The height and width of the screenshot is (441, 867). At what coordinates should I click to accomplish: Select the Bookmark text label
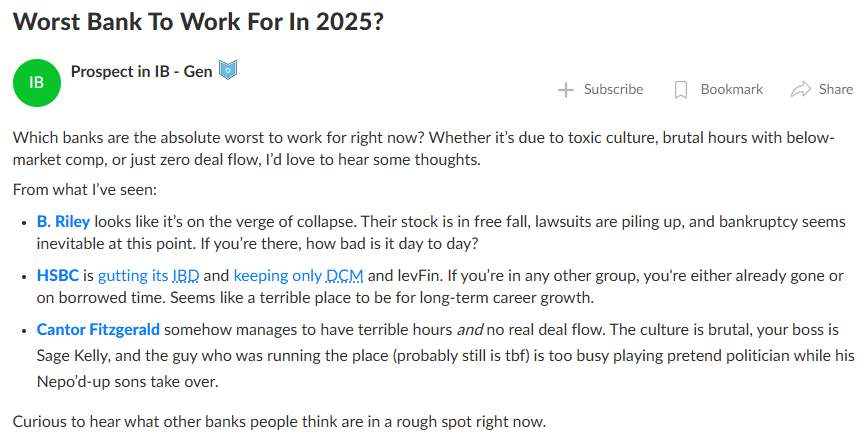[732, 90]
